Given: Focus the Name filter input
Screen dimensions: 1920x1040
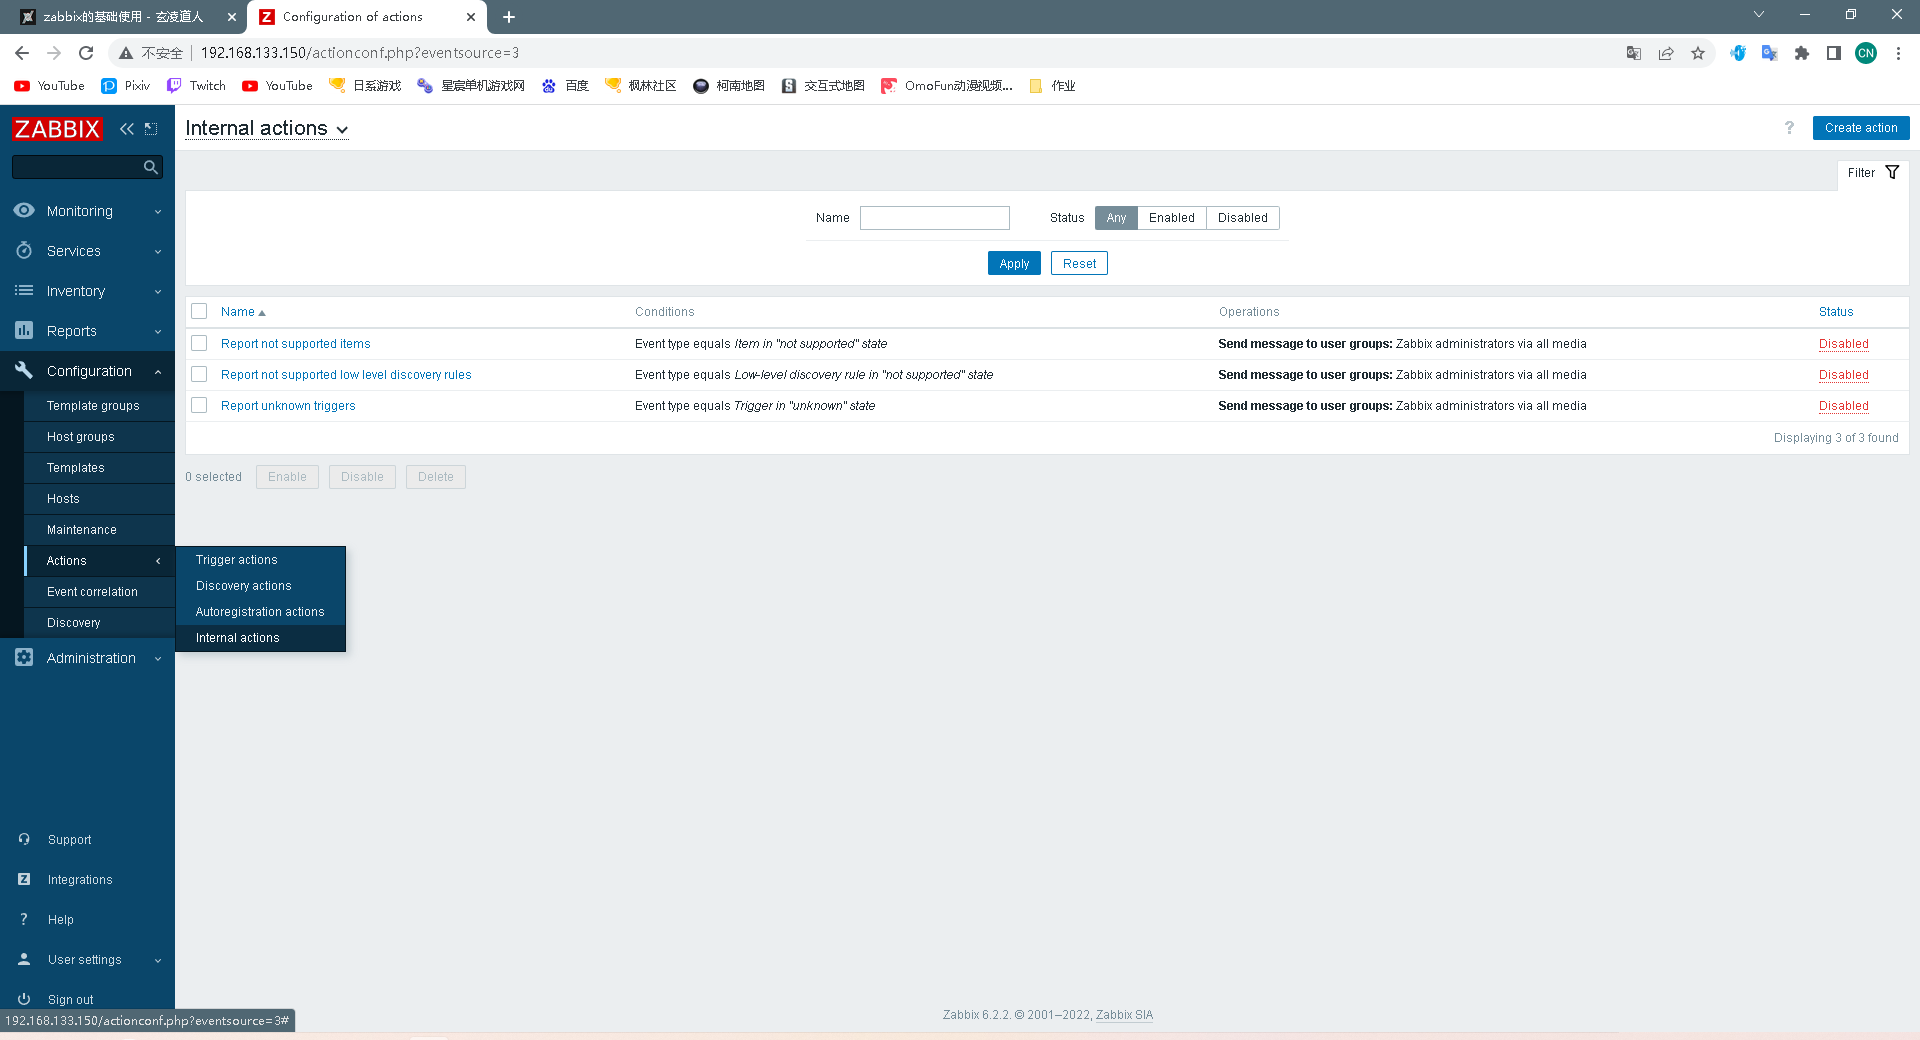Looking at the screenshot, I should tap(934, 218).
